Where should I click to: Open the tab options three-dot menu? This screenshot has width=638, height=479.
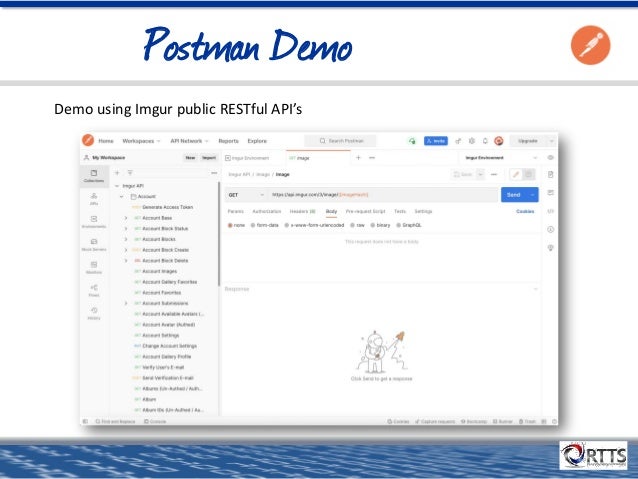372,157
